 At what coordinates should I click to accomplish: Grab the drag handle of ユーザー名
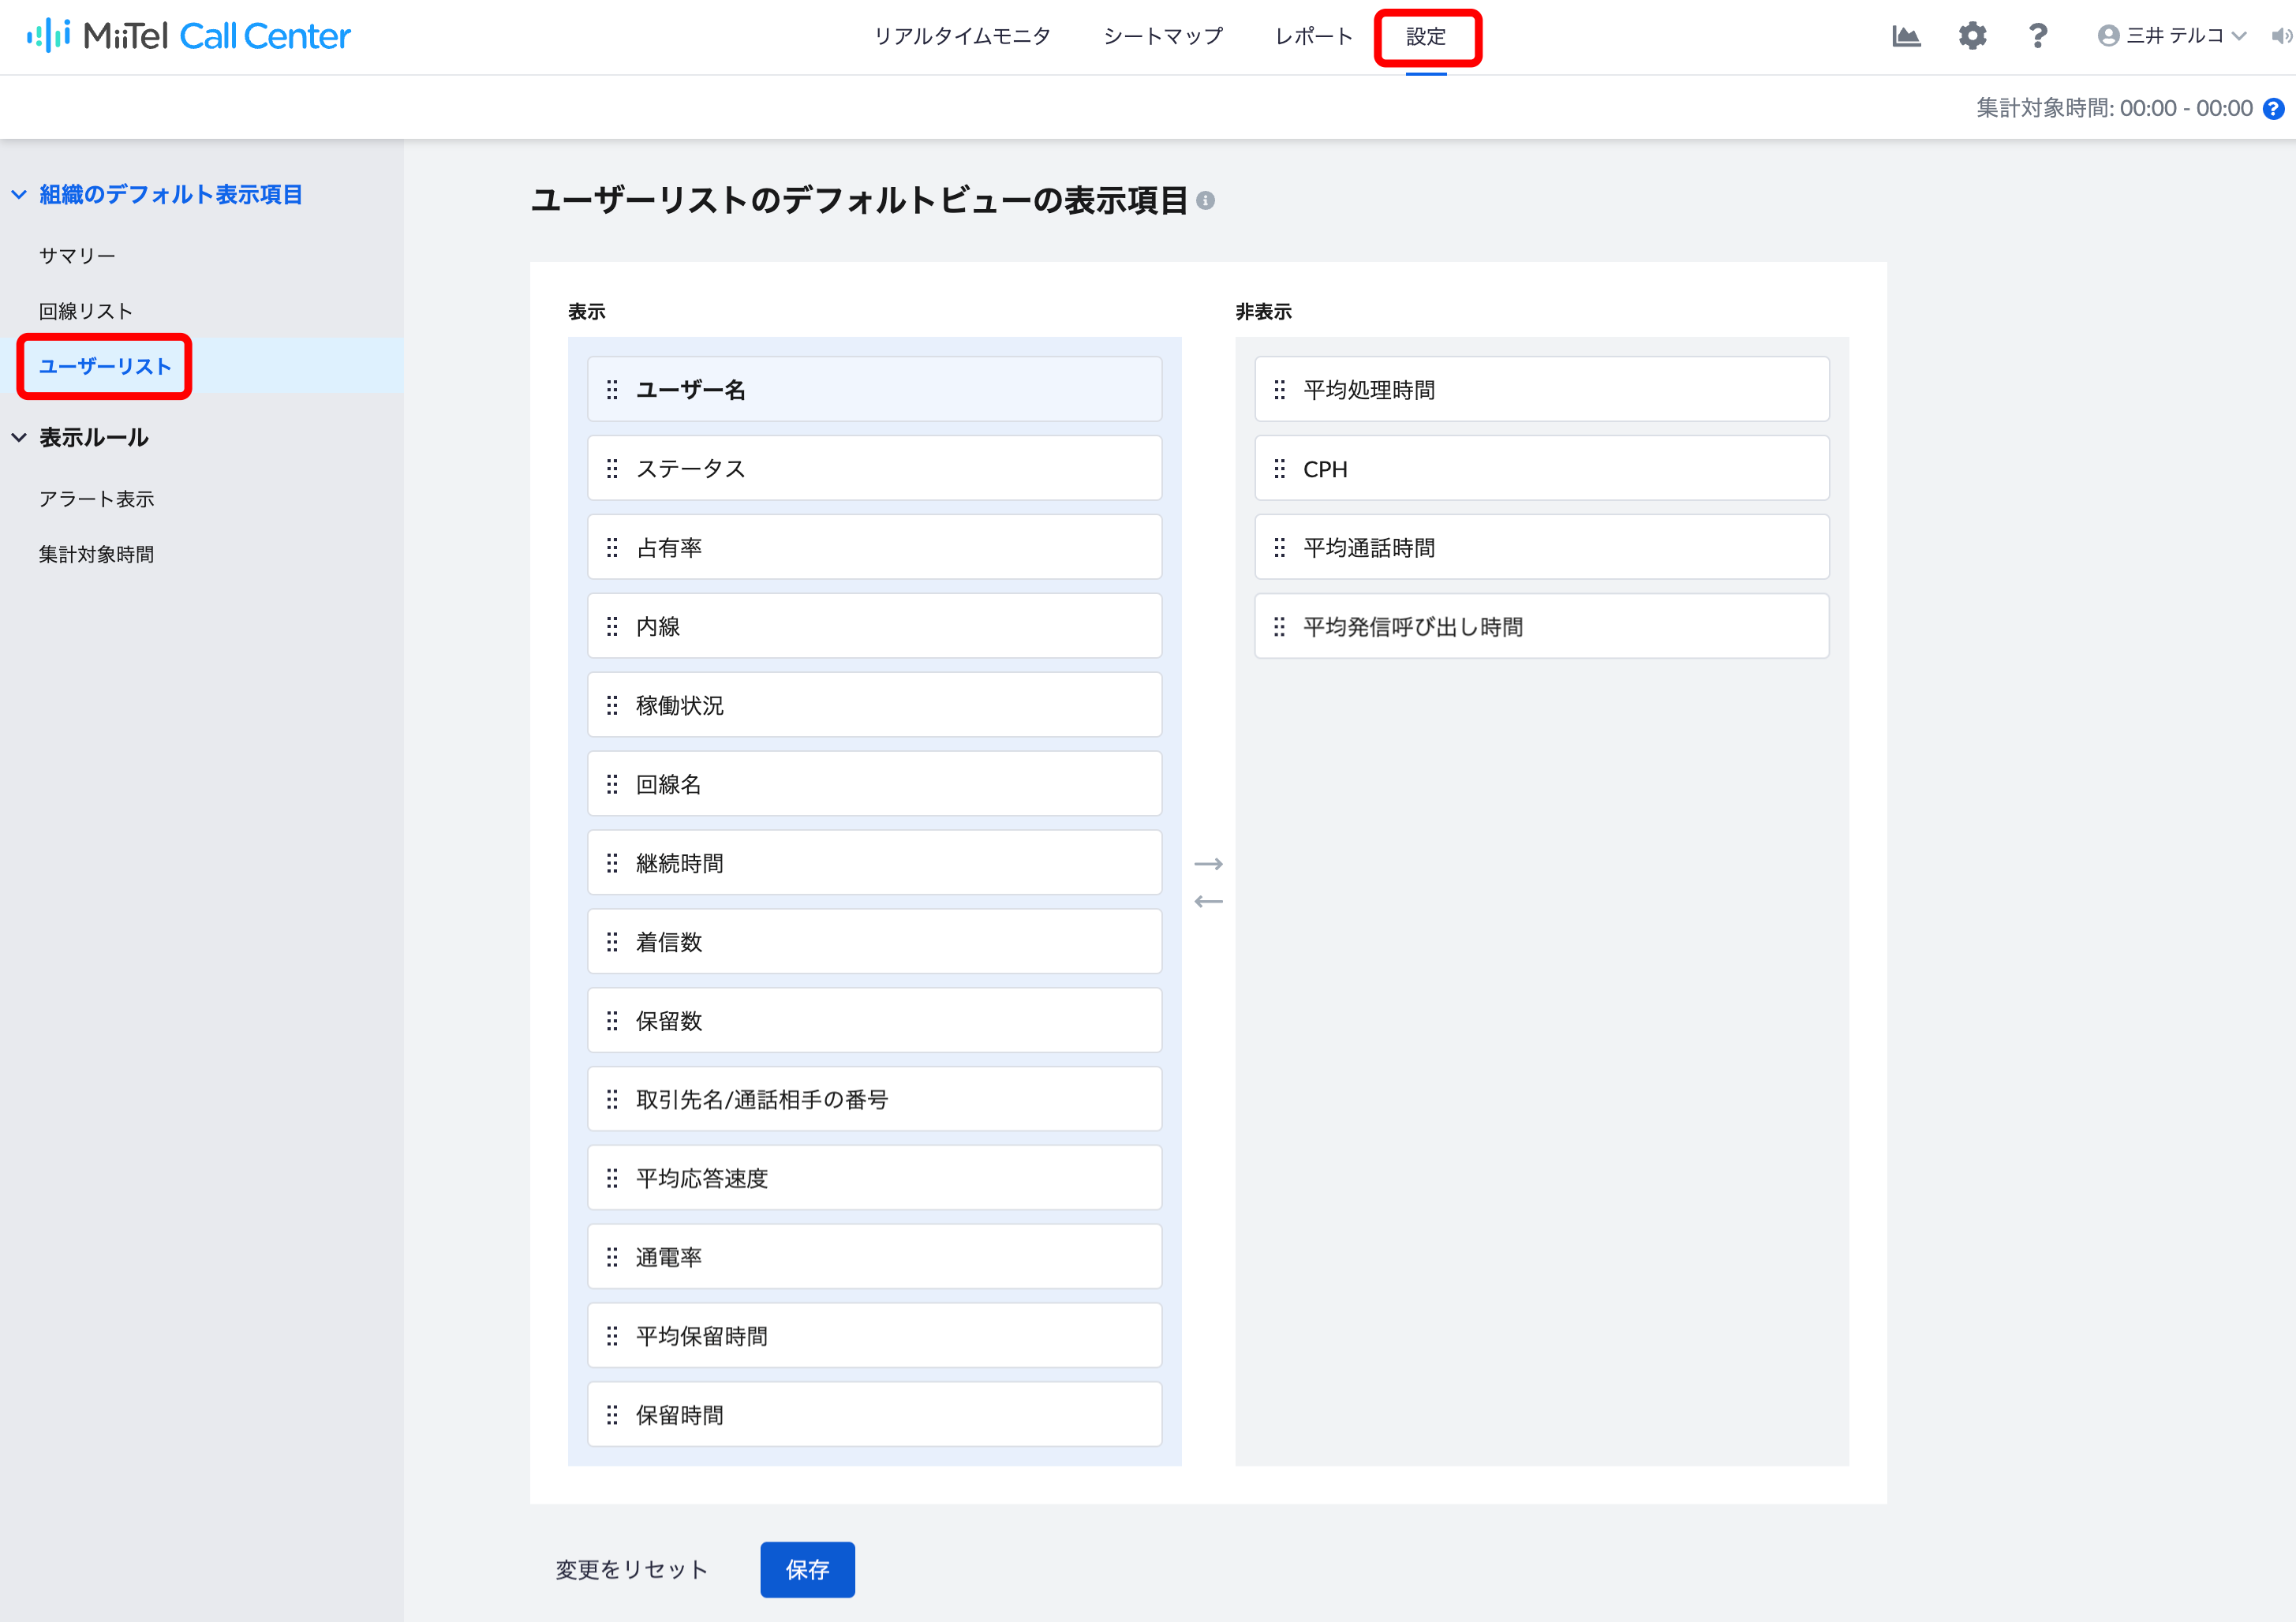pyautogui.click(x=612, y=390)
